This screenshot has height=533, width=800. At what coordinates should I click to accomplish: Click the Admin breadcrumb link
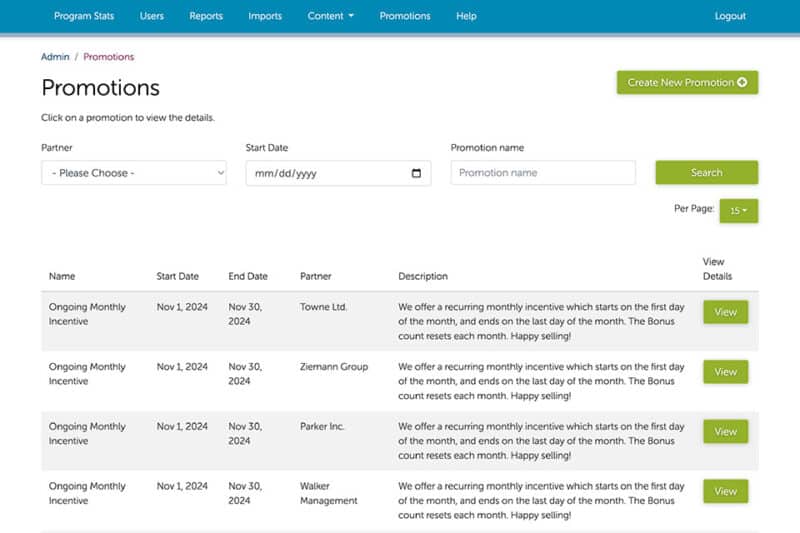[x=55, y=57]
